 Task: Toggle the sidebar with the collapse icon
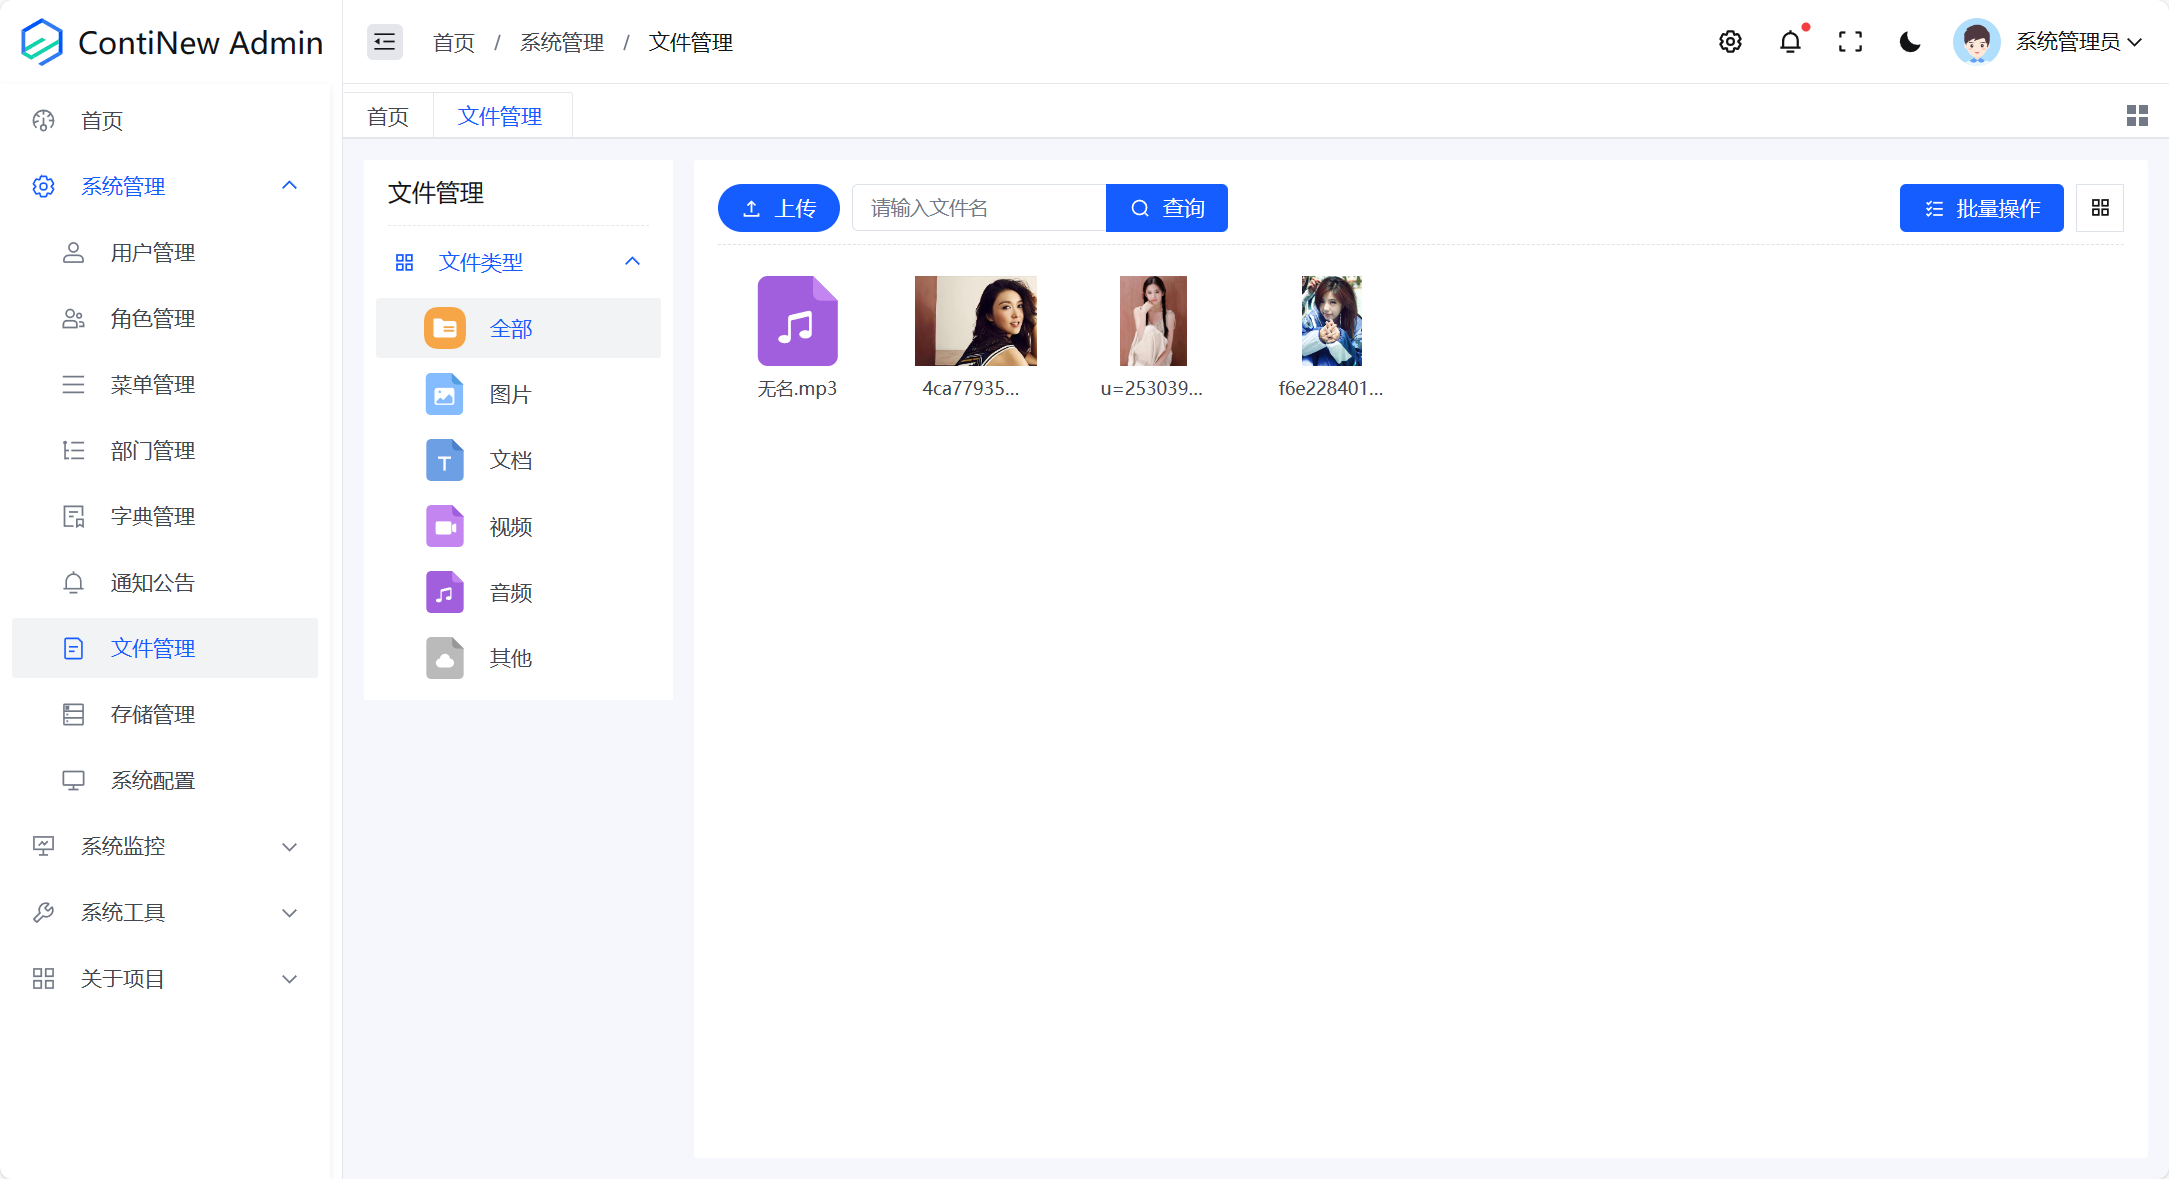384,42
